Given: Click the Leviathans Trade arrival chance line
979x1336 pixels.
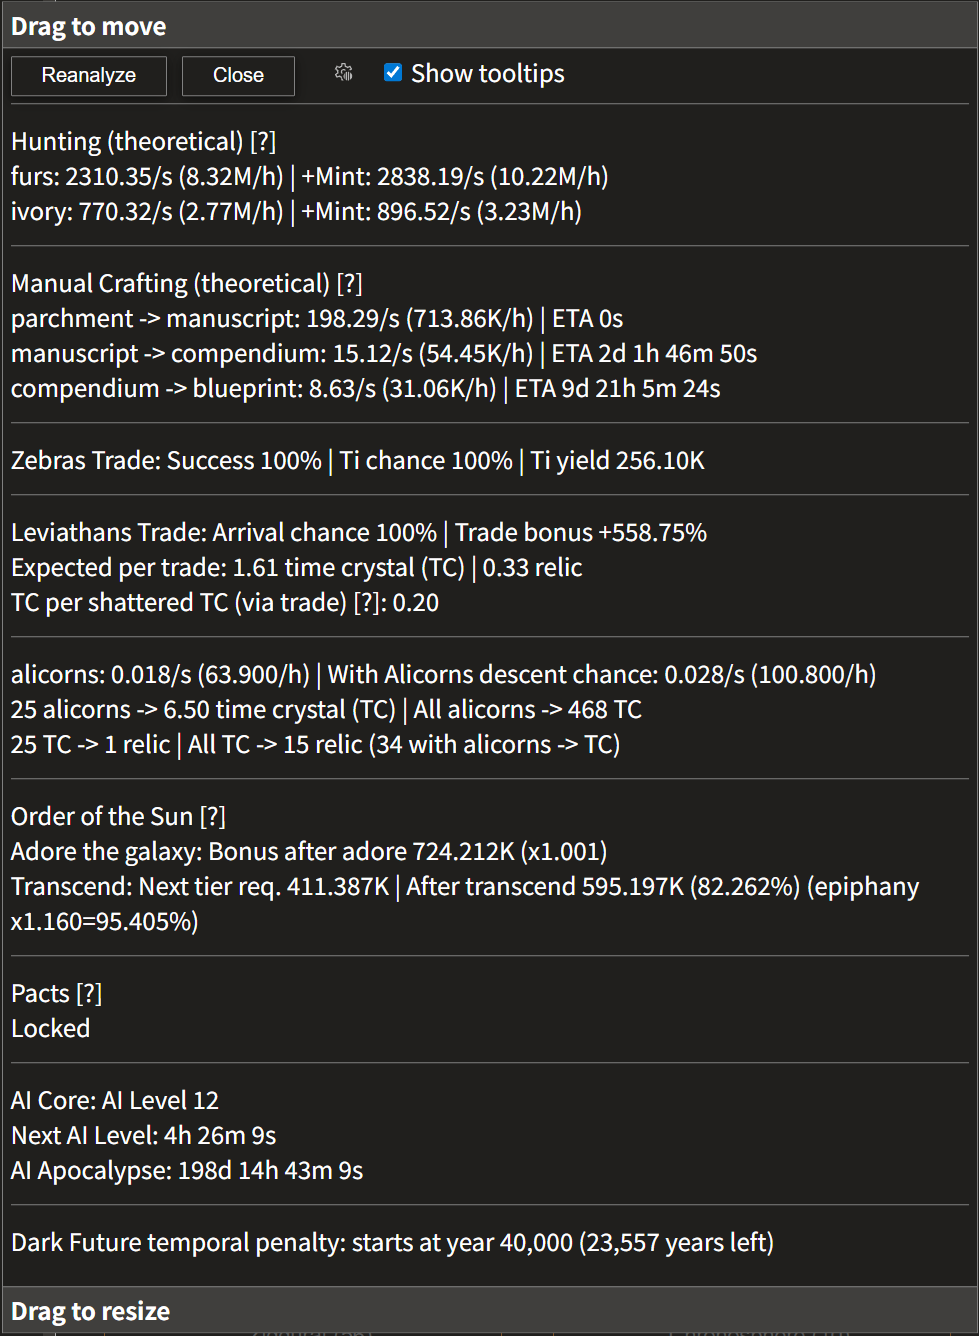Looking at the screenshot, I should point(359,533).
